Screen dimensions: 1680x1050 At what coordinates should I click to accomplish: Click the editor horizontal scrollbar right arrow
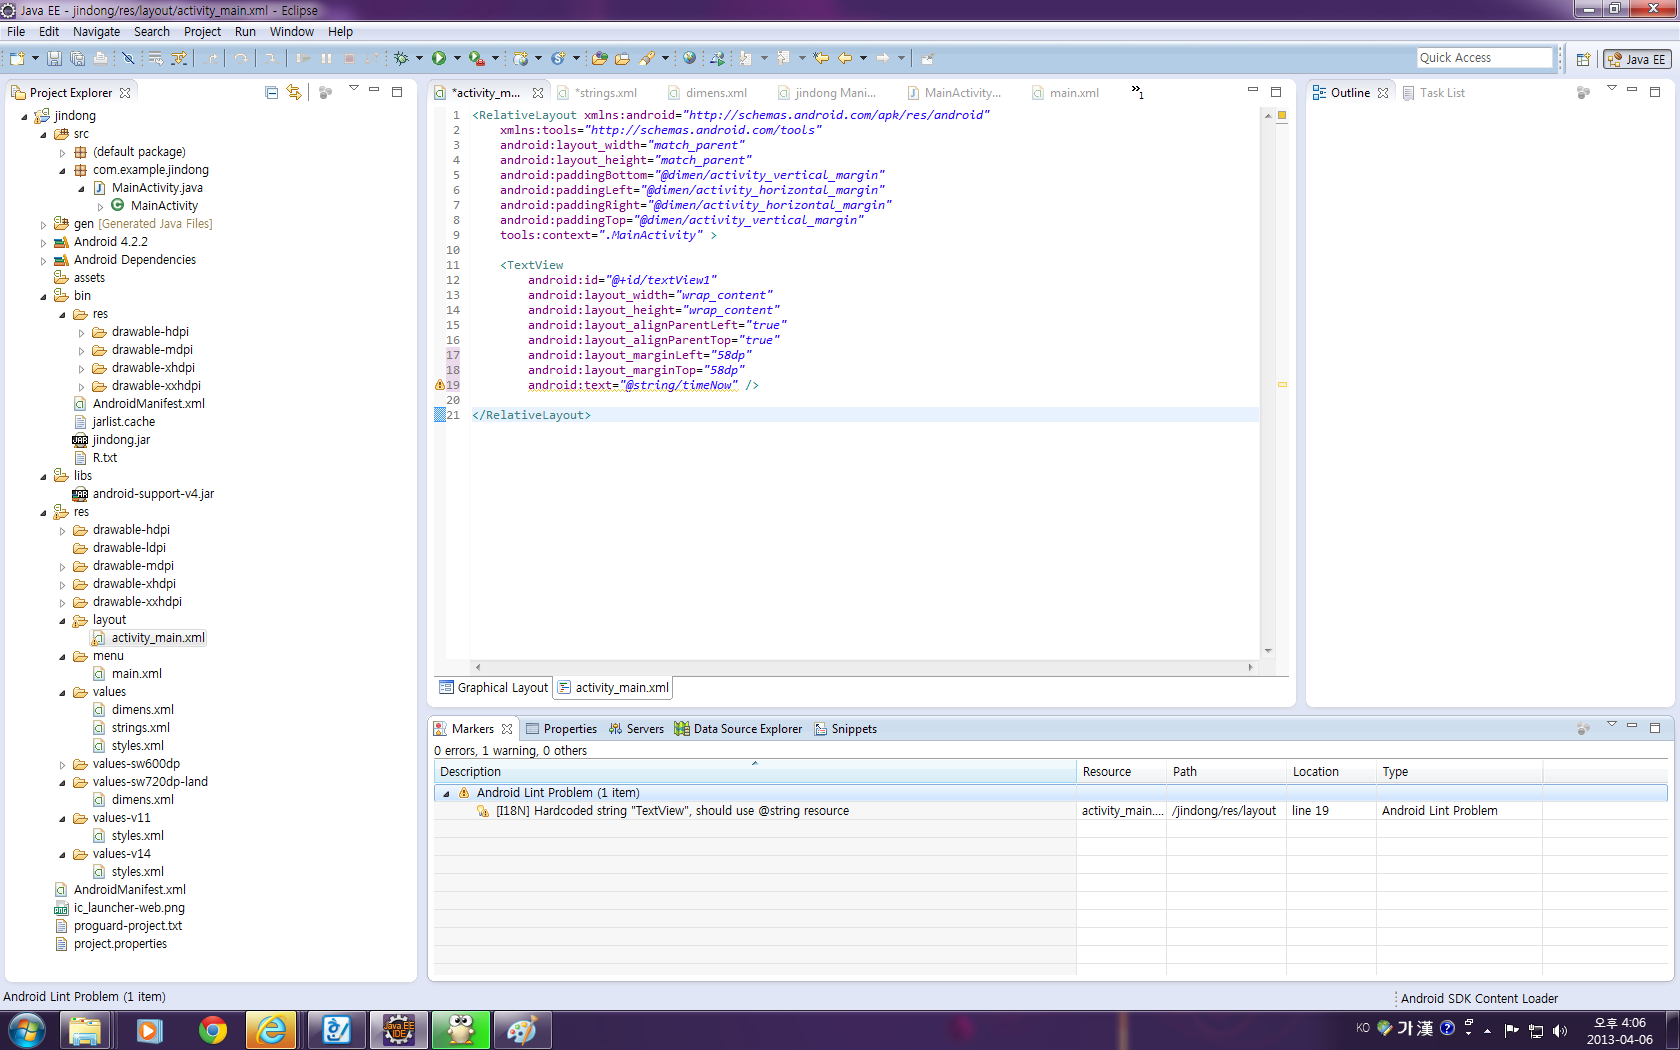(x=1250, y=667)
